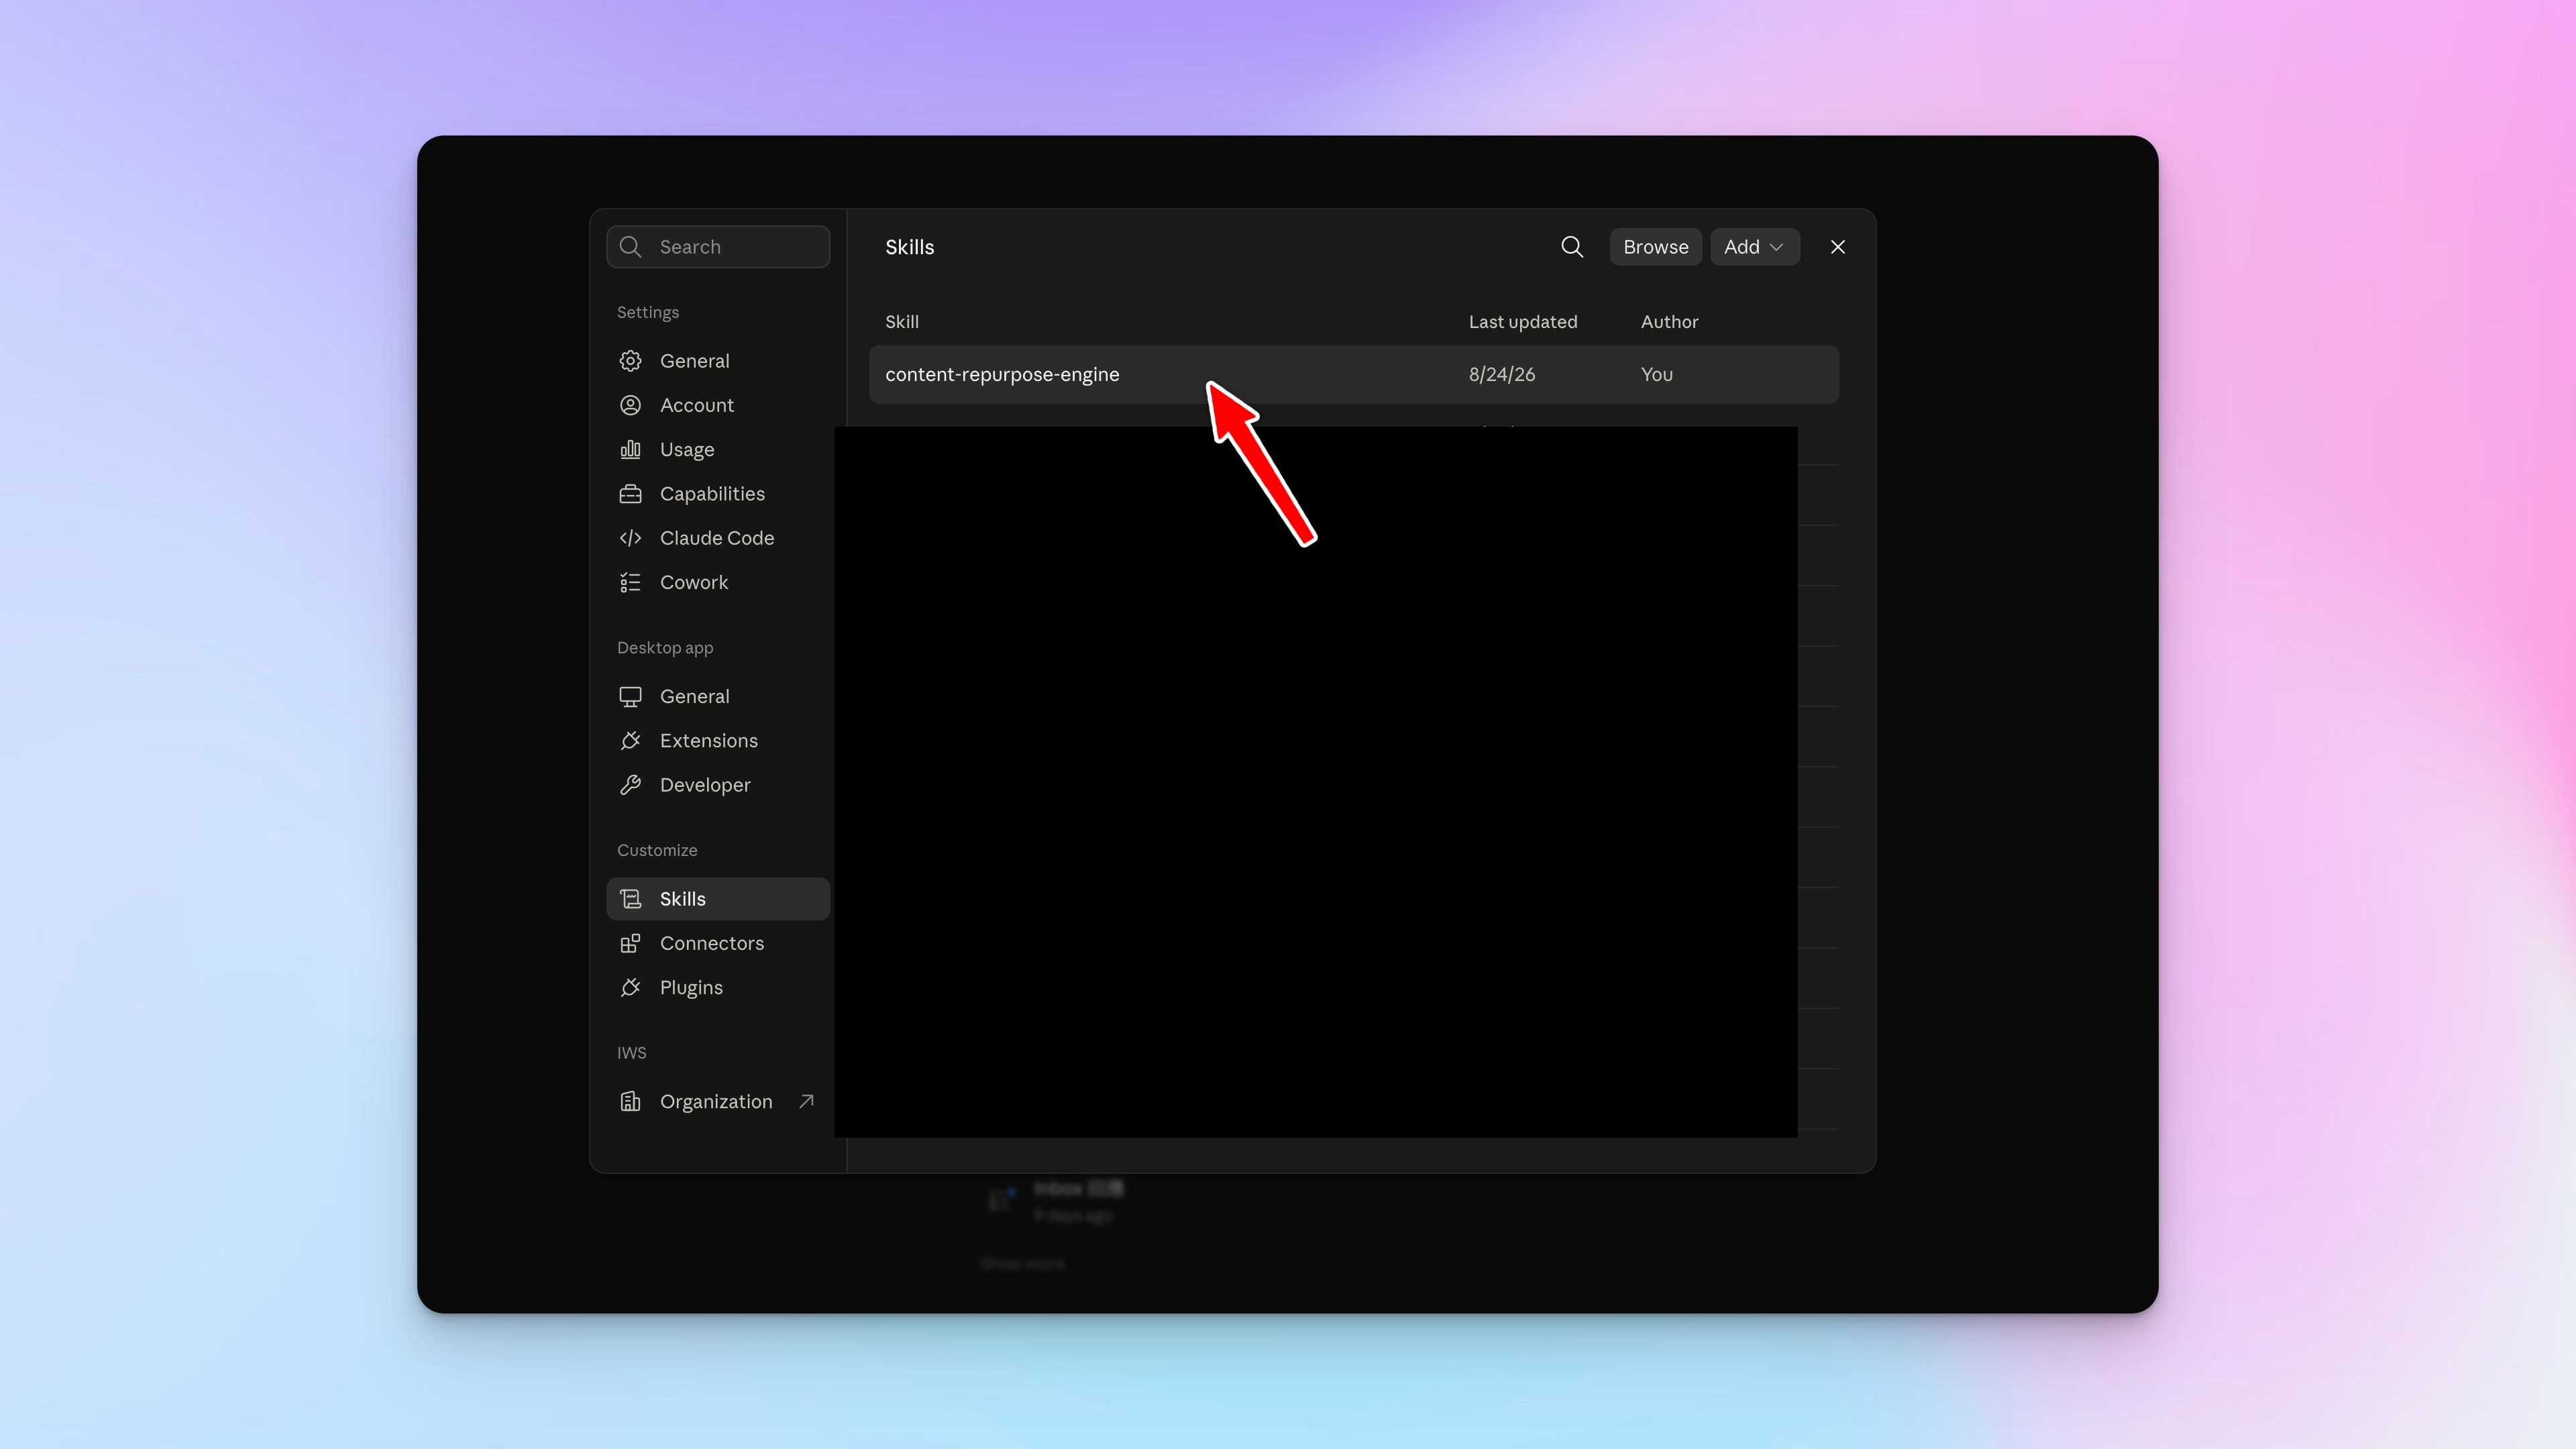Open Capabilities settings

click(x=712, y=494)
